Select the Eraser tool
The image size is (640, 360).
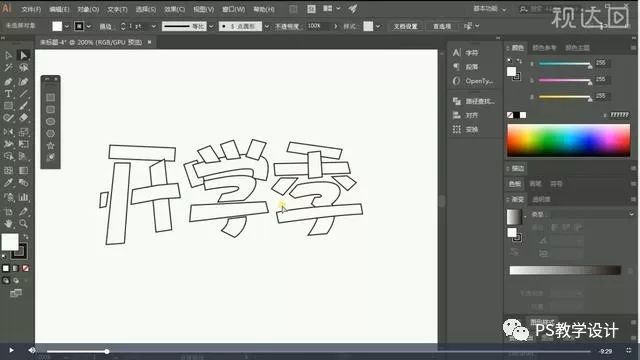[23, 118]
